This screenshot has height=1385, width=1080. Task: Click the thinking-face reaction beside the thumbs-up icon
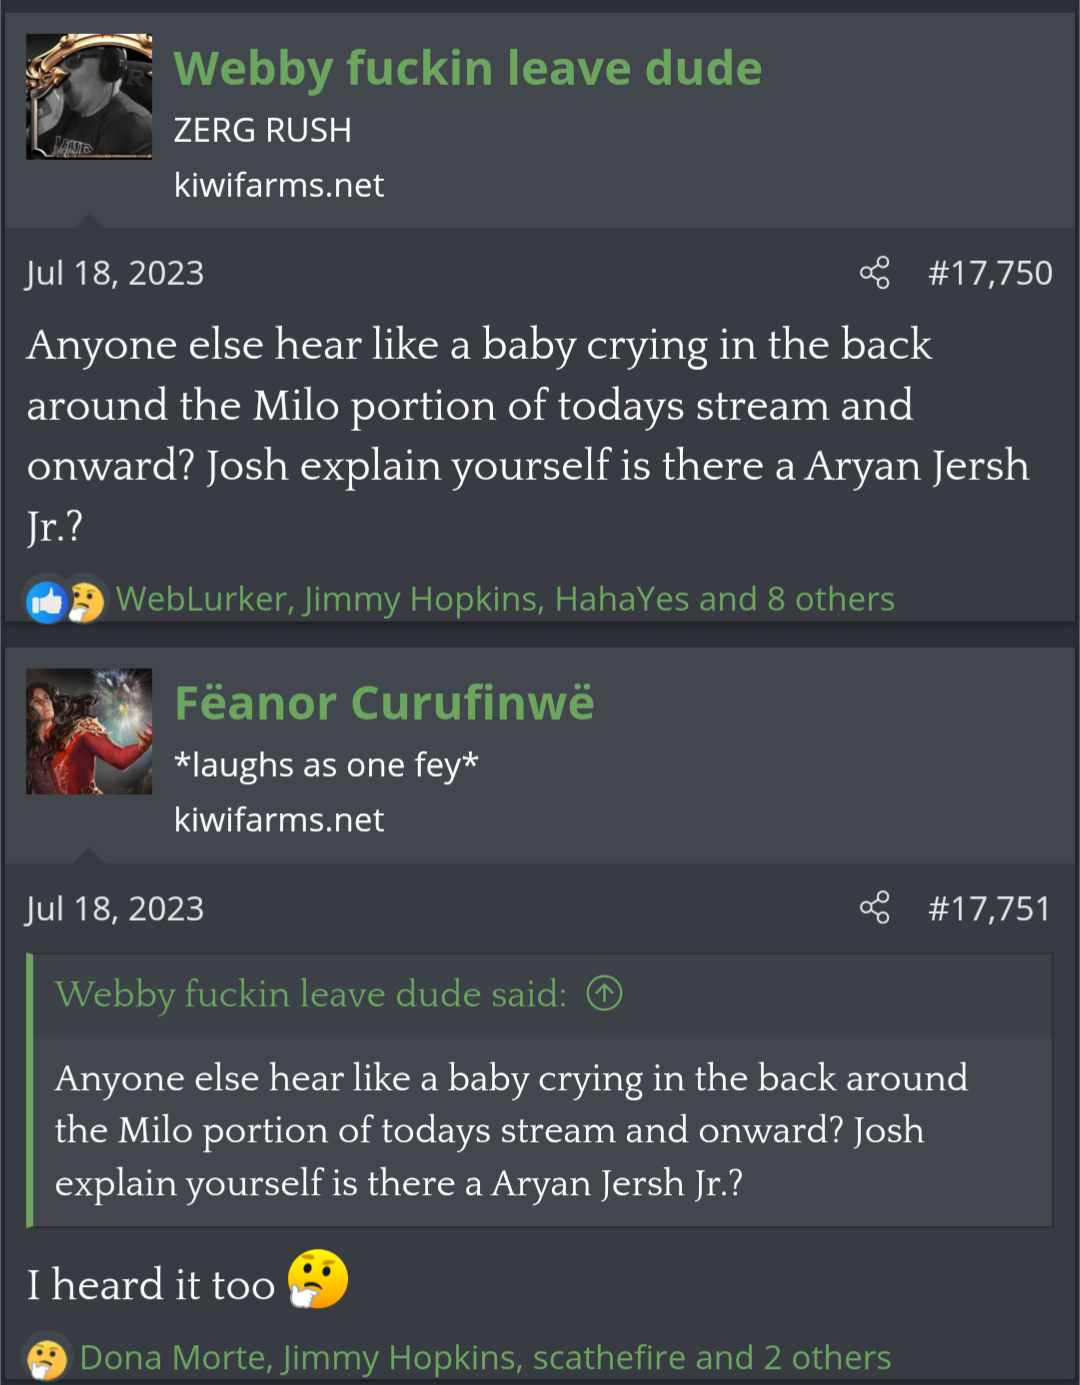tap(87, 601)
